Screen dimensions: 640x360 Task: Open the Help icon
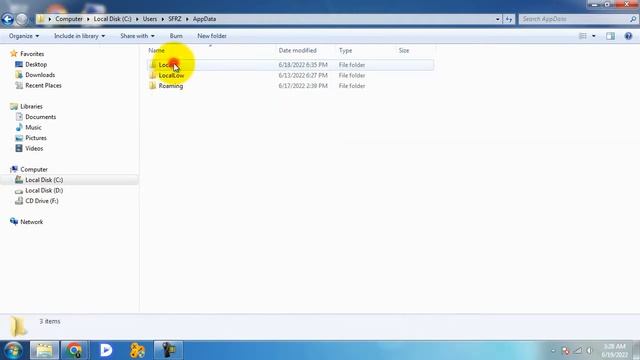point(628,36)
